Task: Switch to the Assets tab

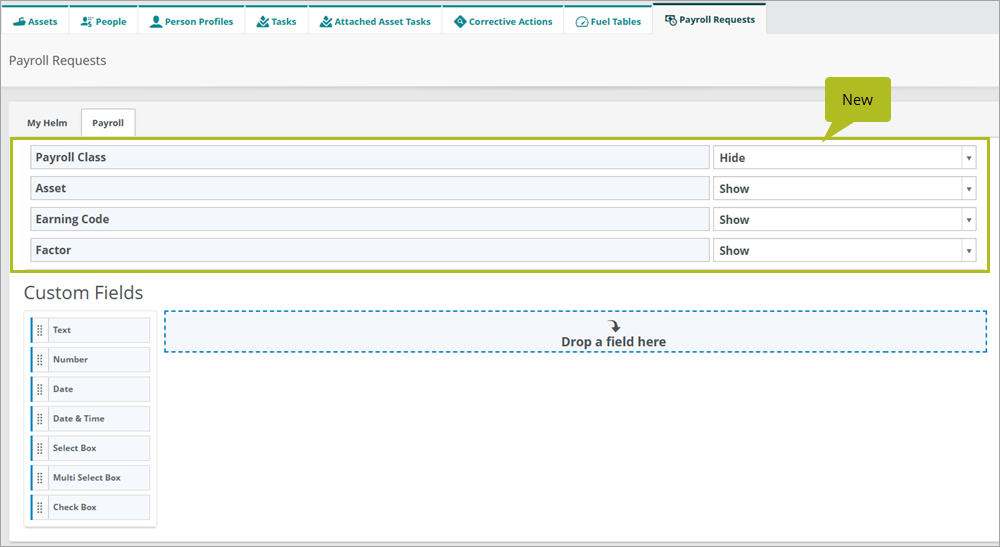Action: [35, 21]
